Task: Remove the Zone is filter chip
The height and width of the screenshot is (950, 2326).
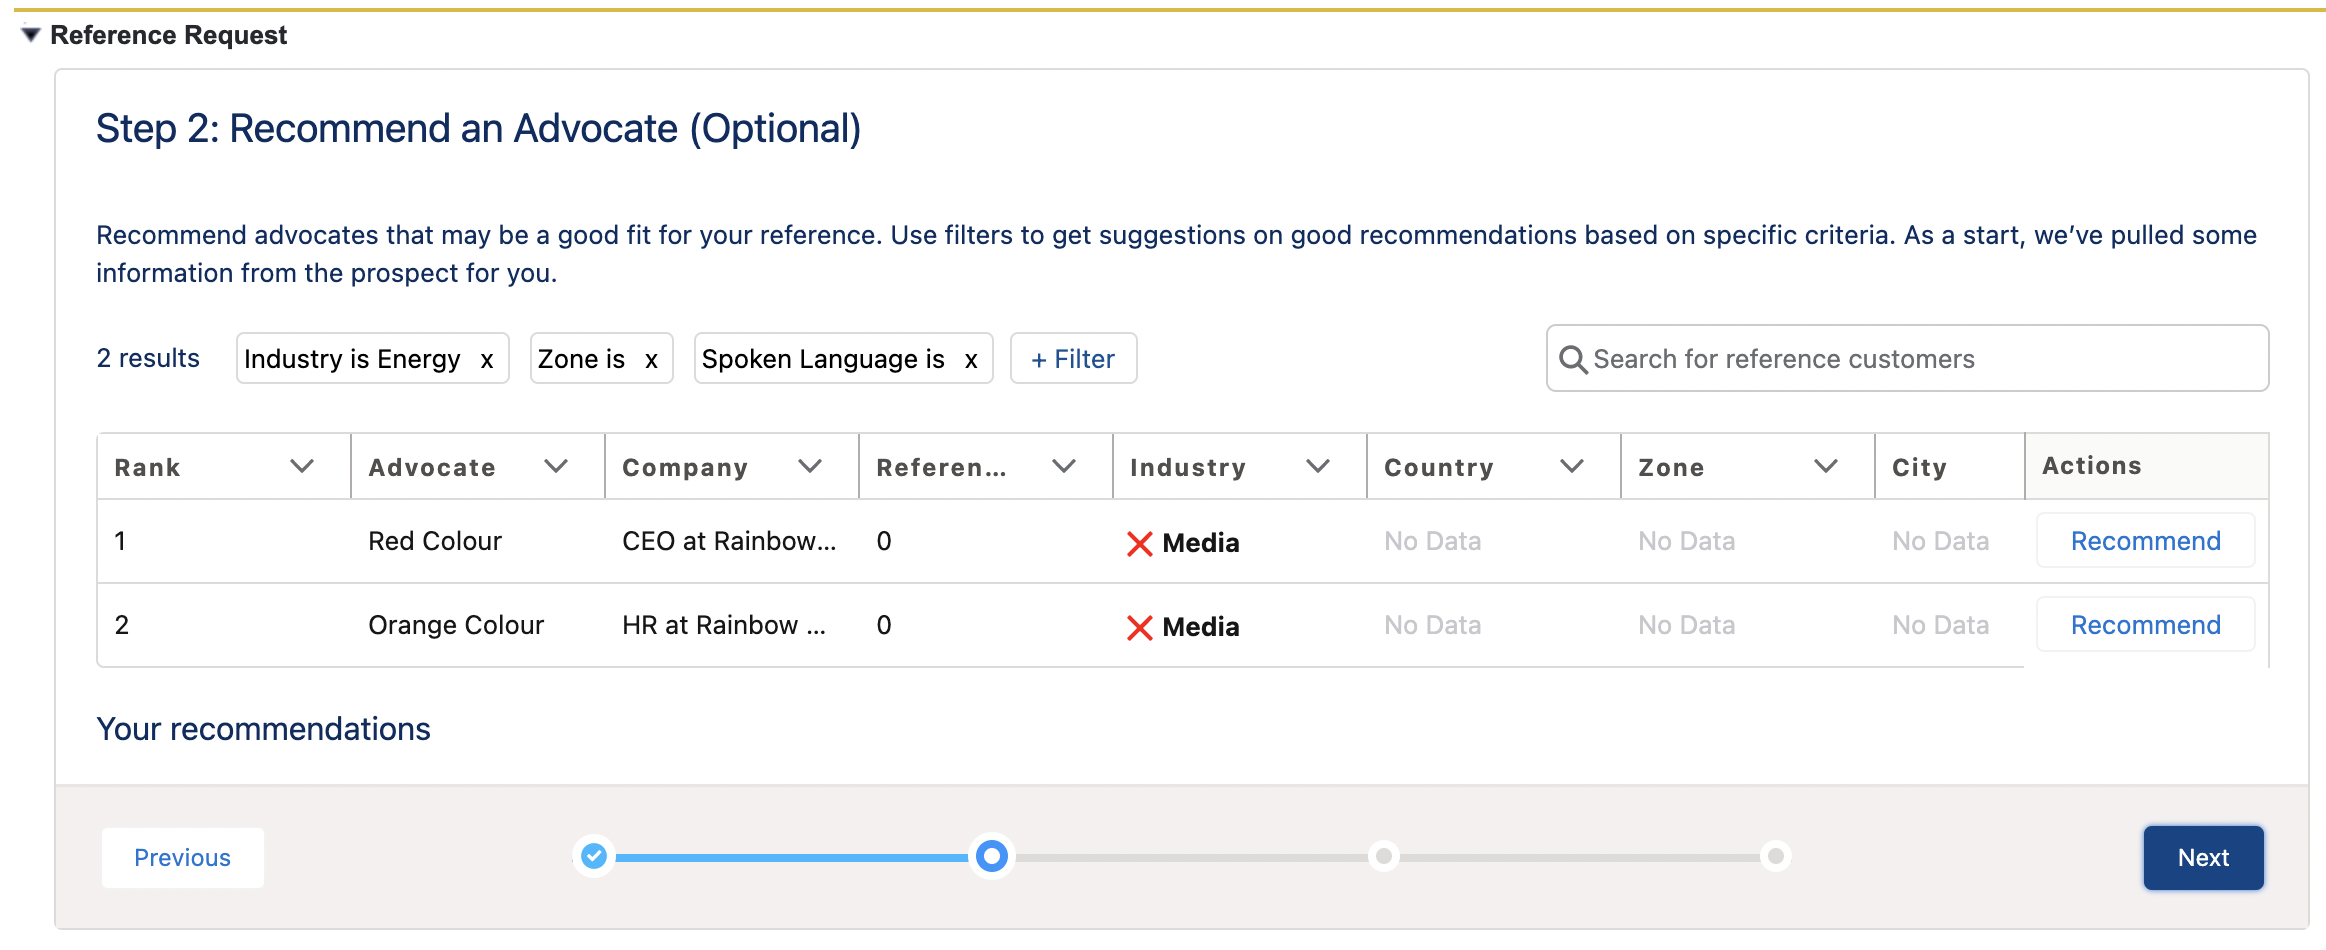Action: pos(651,360)
